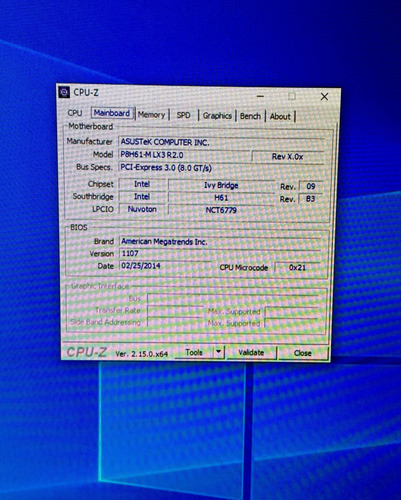Screen dimensions: 401x500
Task: Click the Southbridge vendor Intel field
Action: (x=142, y=197)
